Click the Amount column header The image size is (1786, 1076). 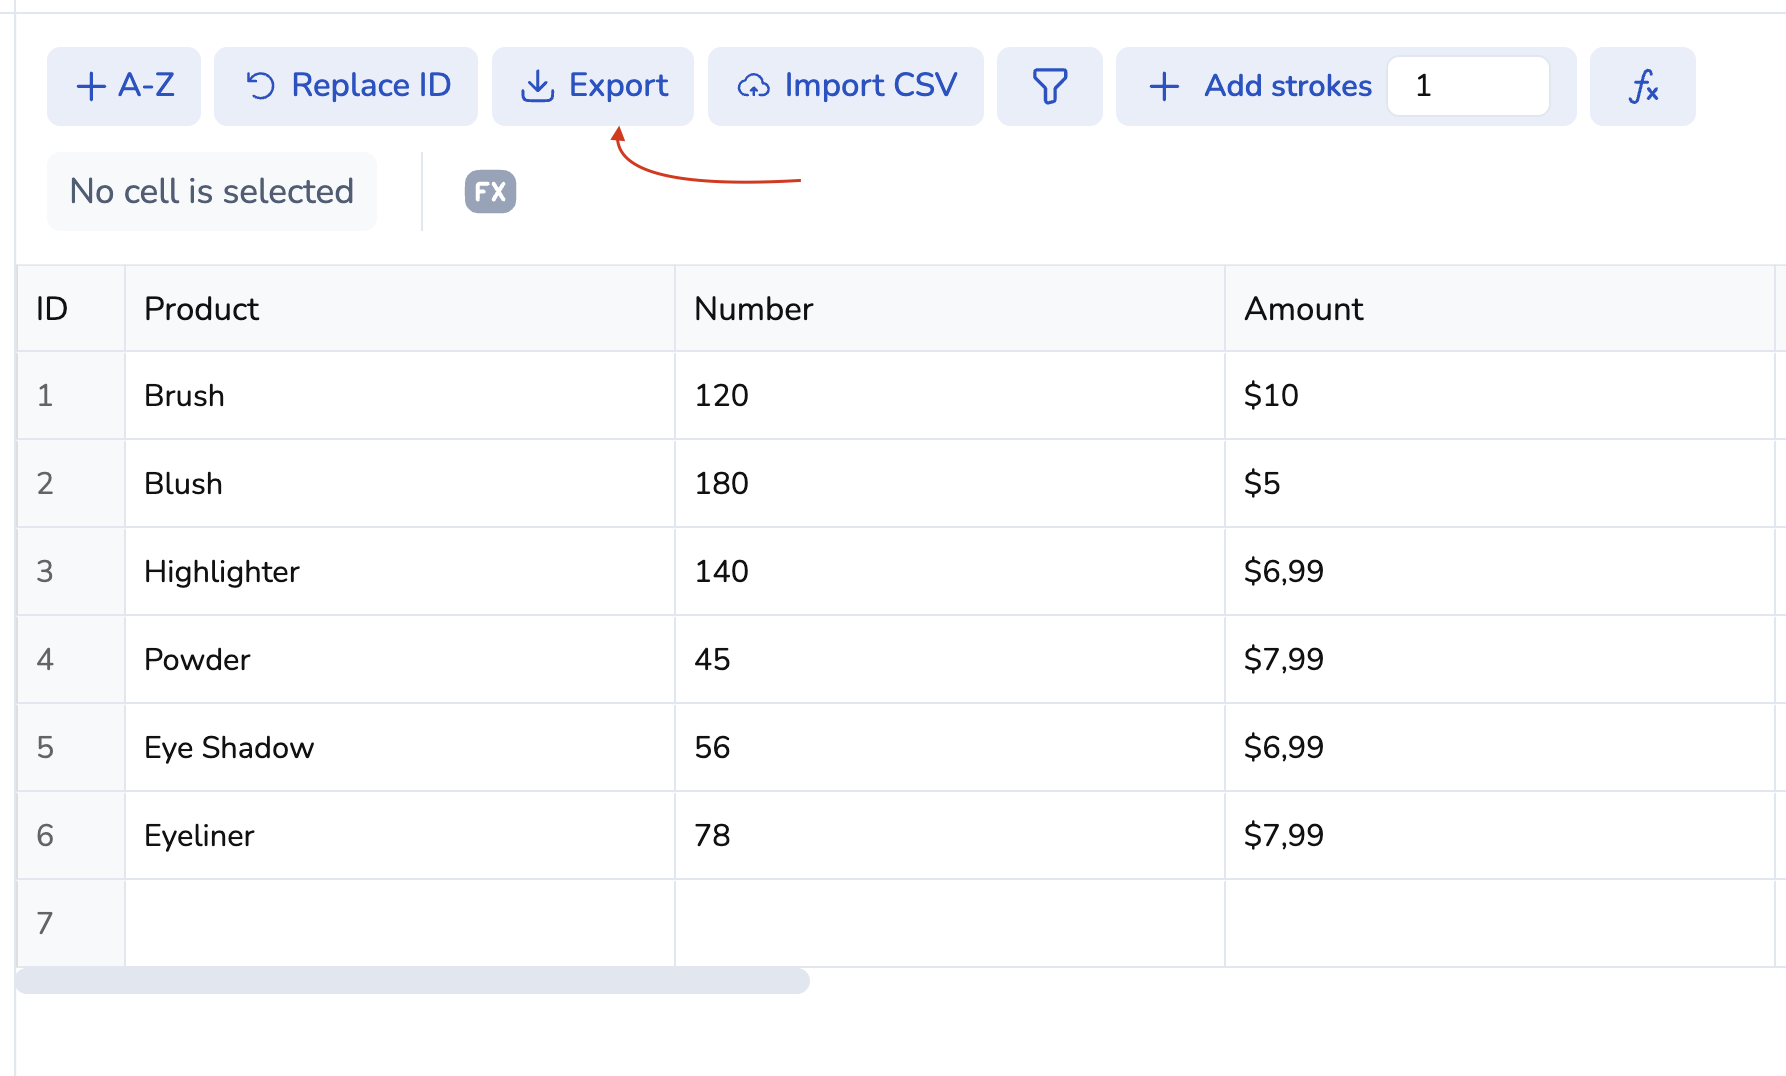tap(1499, 309)
